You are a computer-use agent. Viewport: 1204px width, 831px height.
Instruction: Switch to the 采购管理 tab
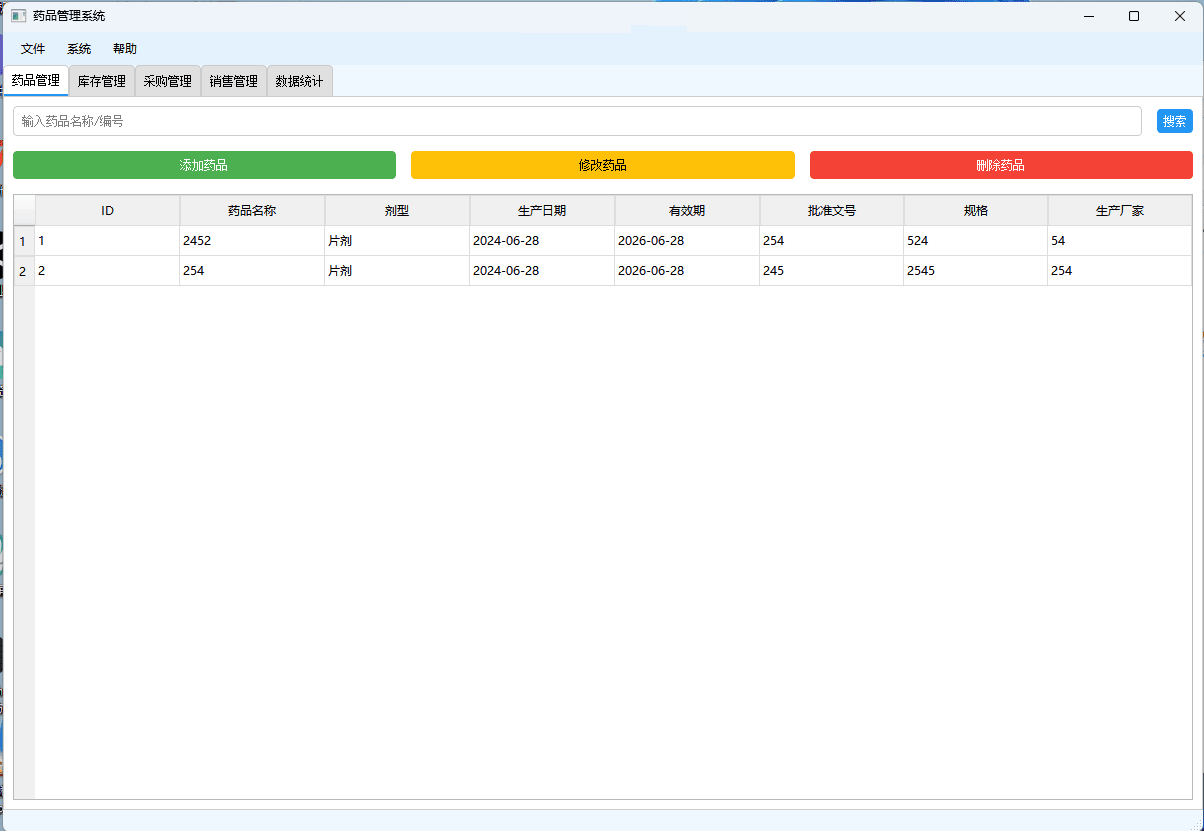pyautogui.click(x=168, y=81)
